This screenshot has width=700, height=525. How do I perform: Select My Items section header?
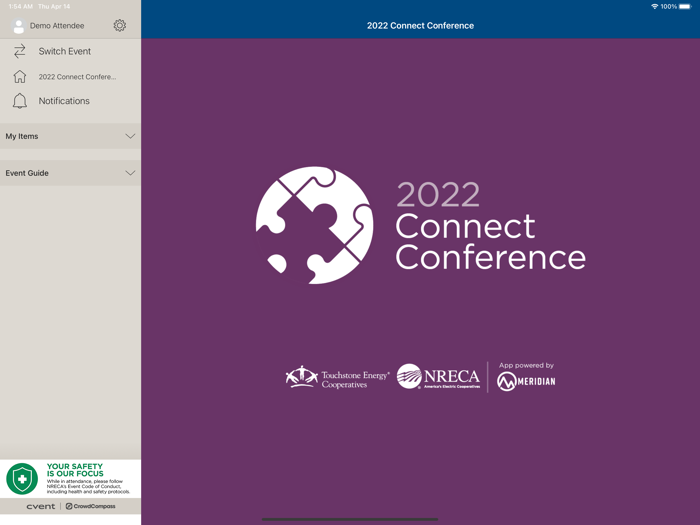click(71, 136)
